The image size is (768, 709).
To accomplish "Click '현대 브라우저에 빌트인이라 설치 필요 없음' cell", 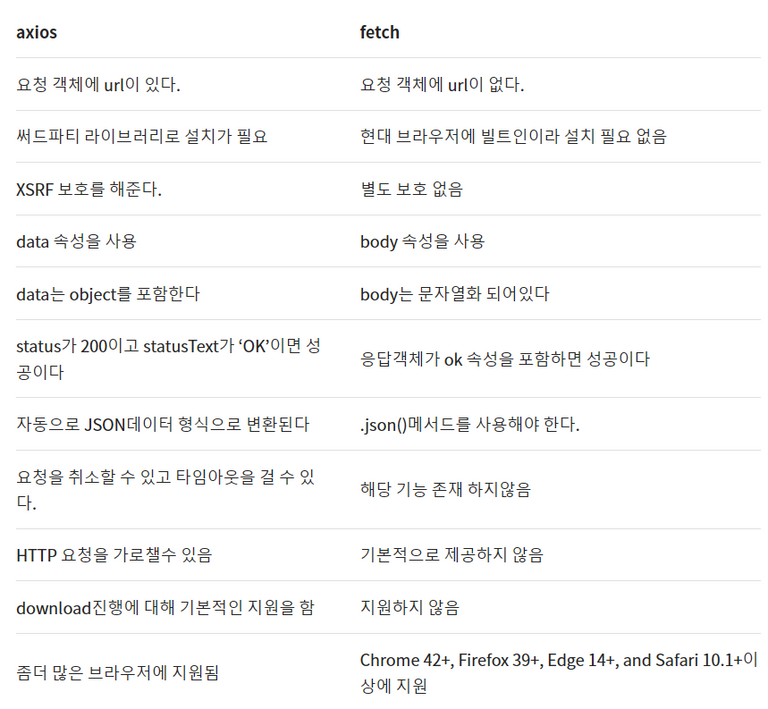I will point(513,137).
